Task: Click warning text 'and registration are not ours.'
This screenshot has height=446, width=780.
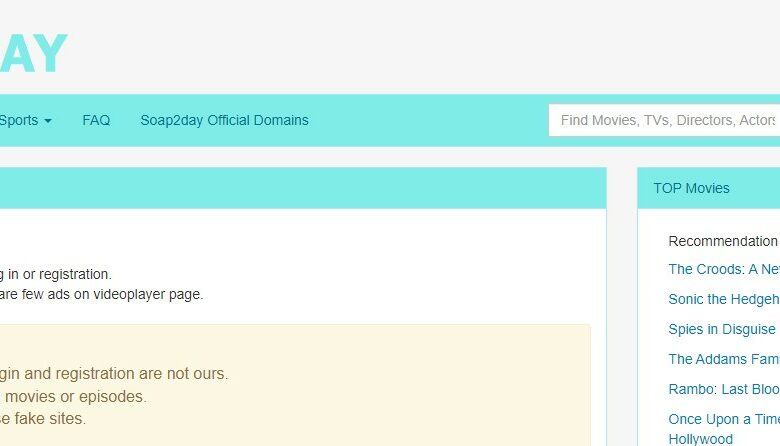Action: tap(126, 373)
